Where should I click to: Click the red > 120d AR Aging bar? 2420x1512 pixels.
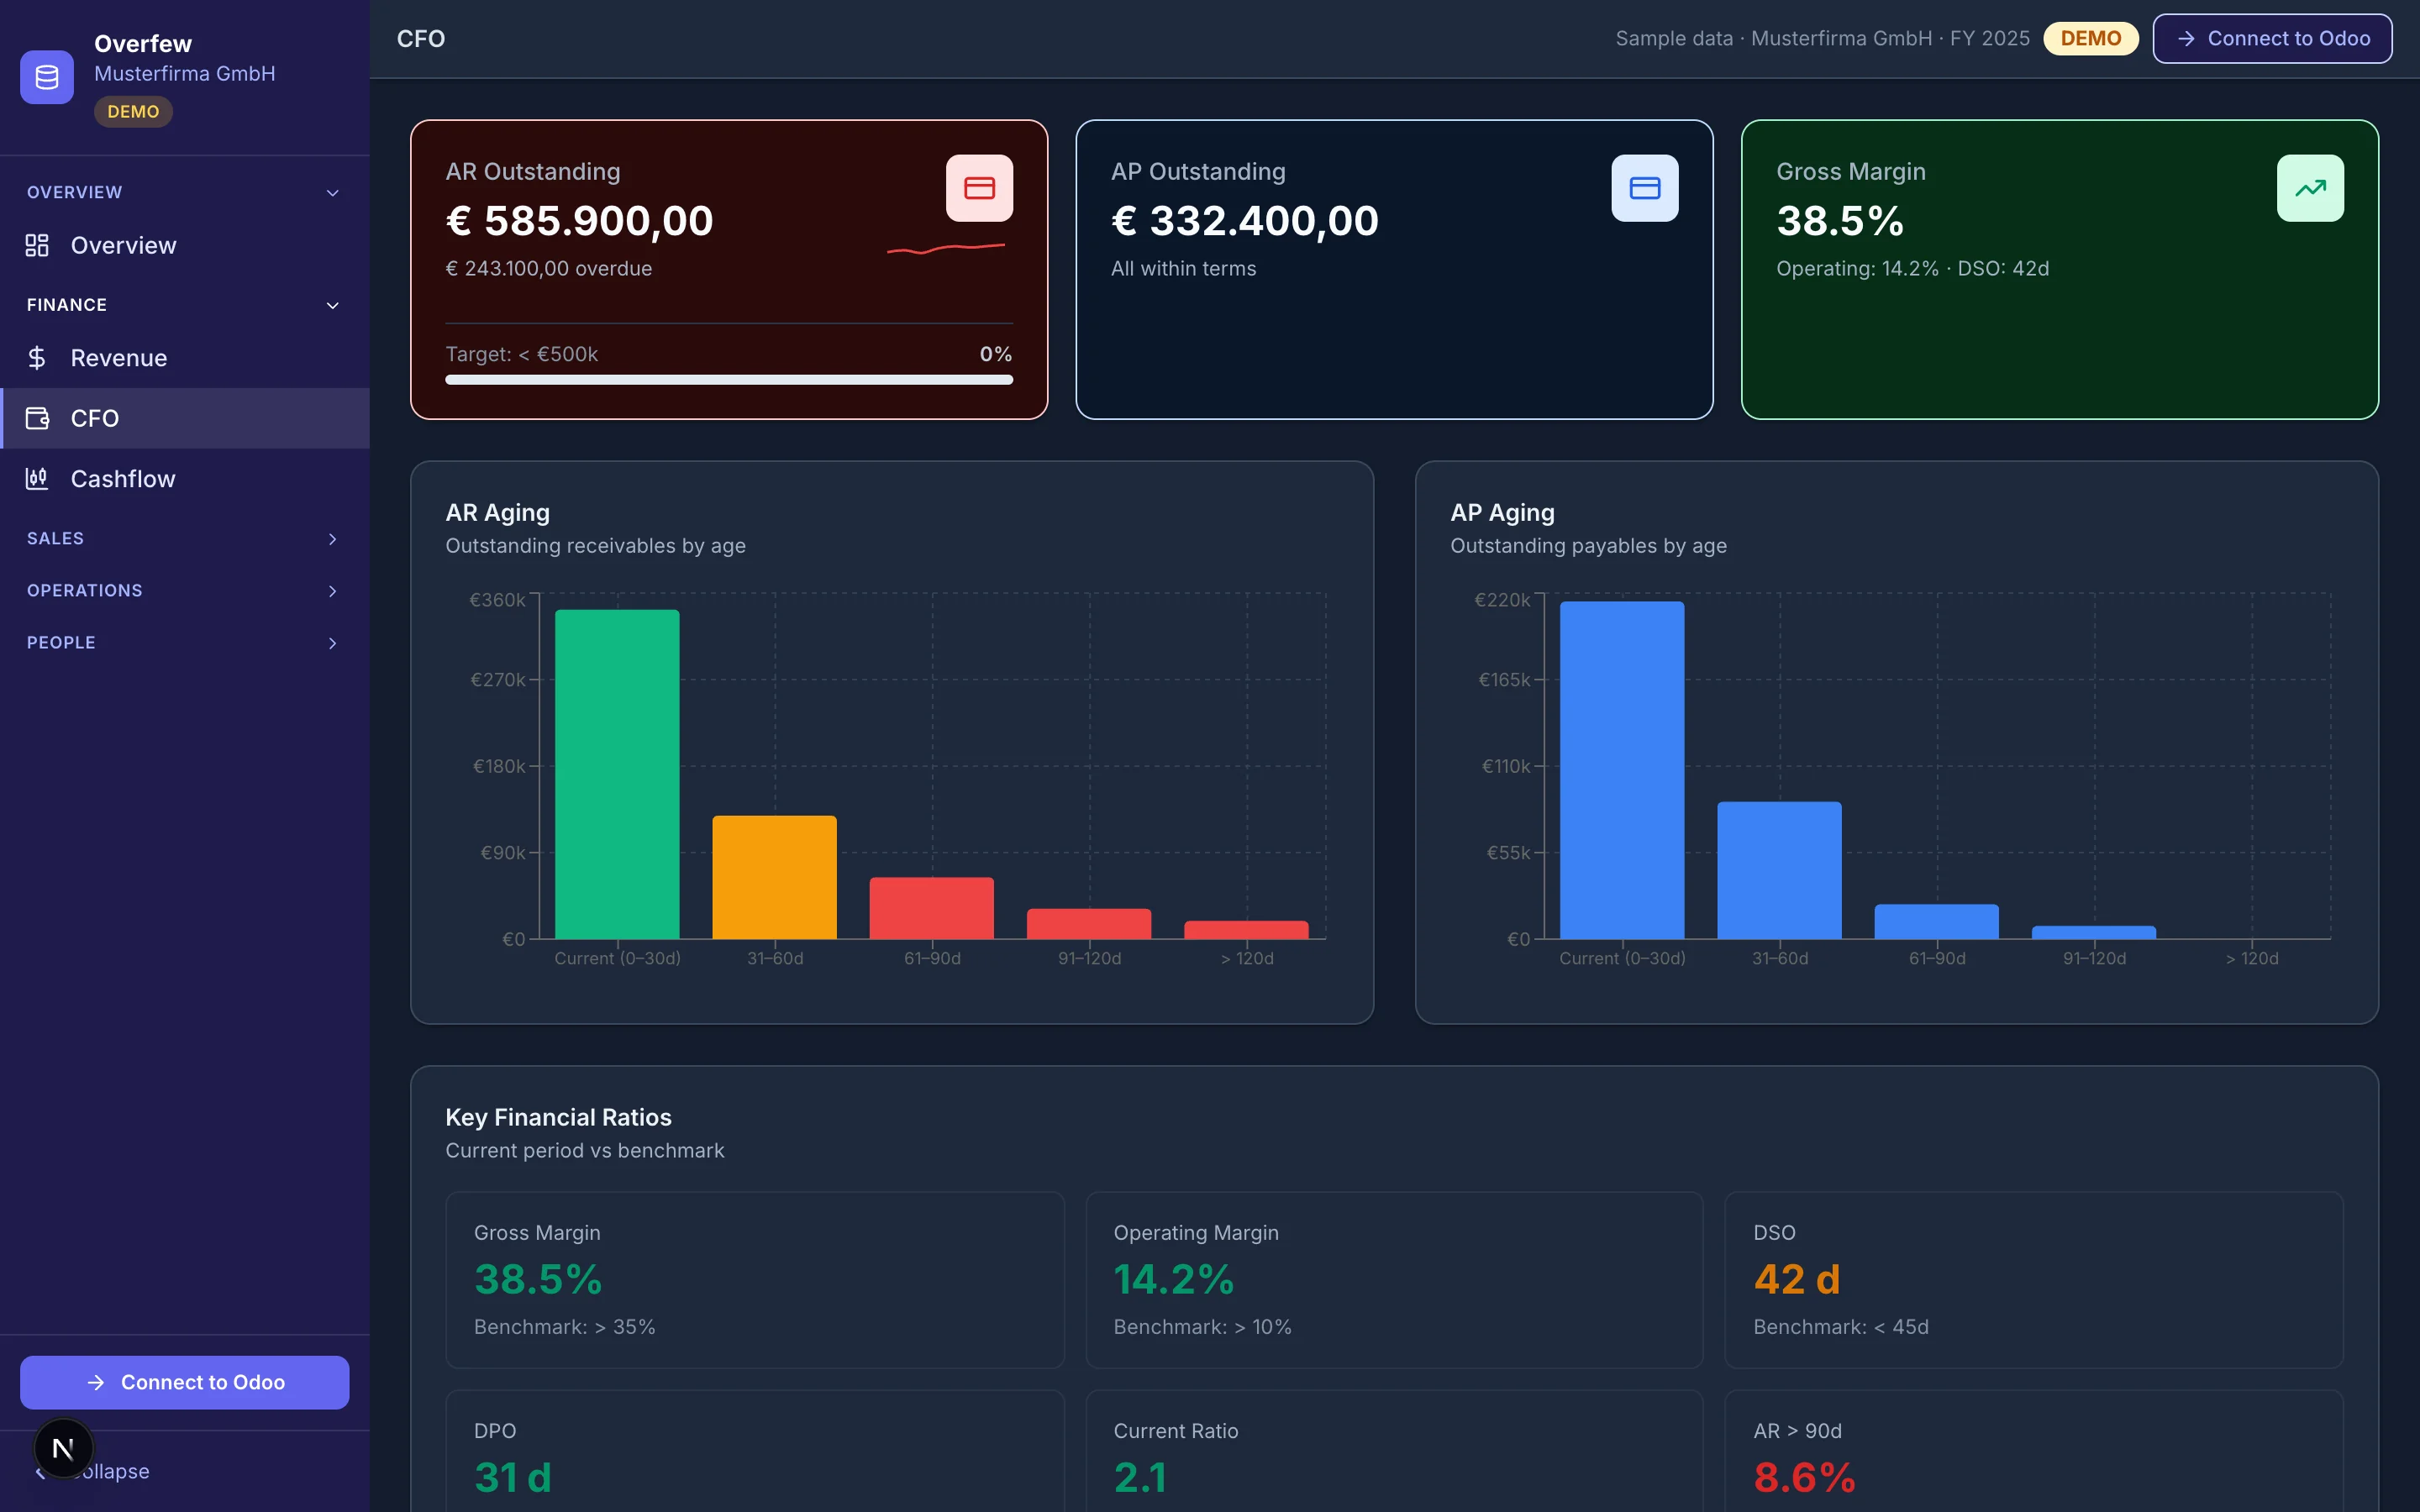pyautogui.click(x=1246, y=930)
